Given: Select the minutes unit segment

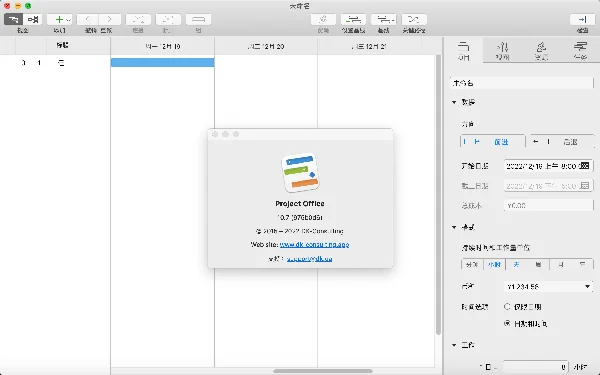Looking at the screenshot, I should 472,265.
